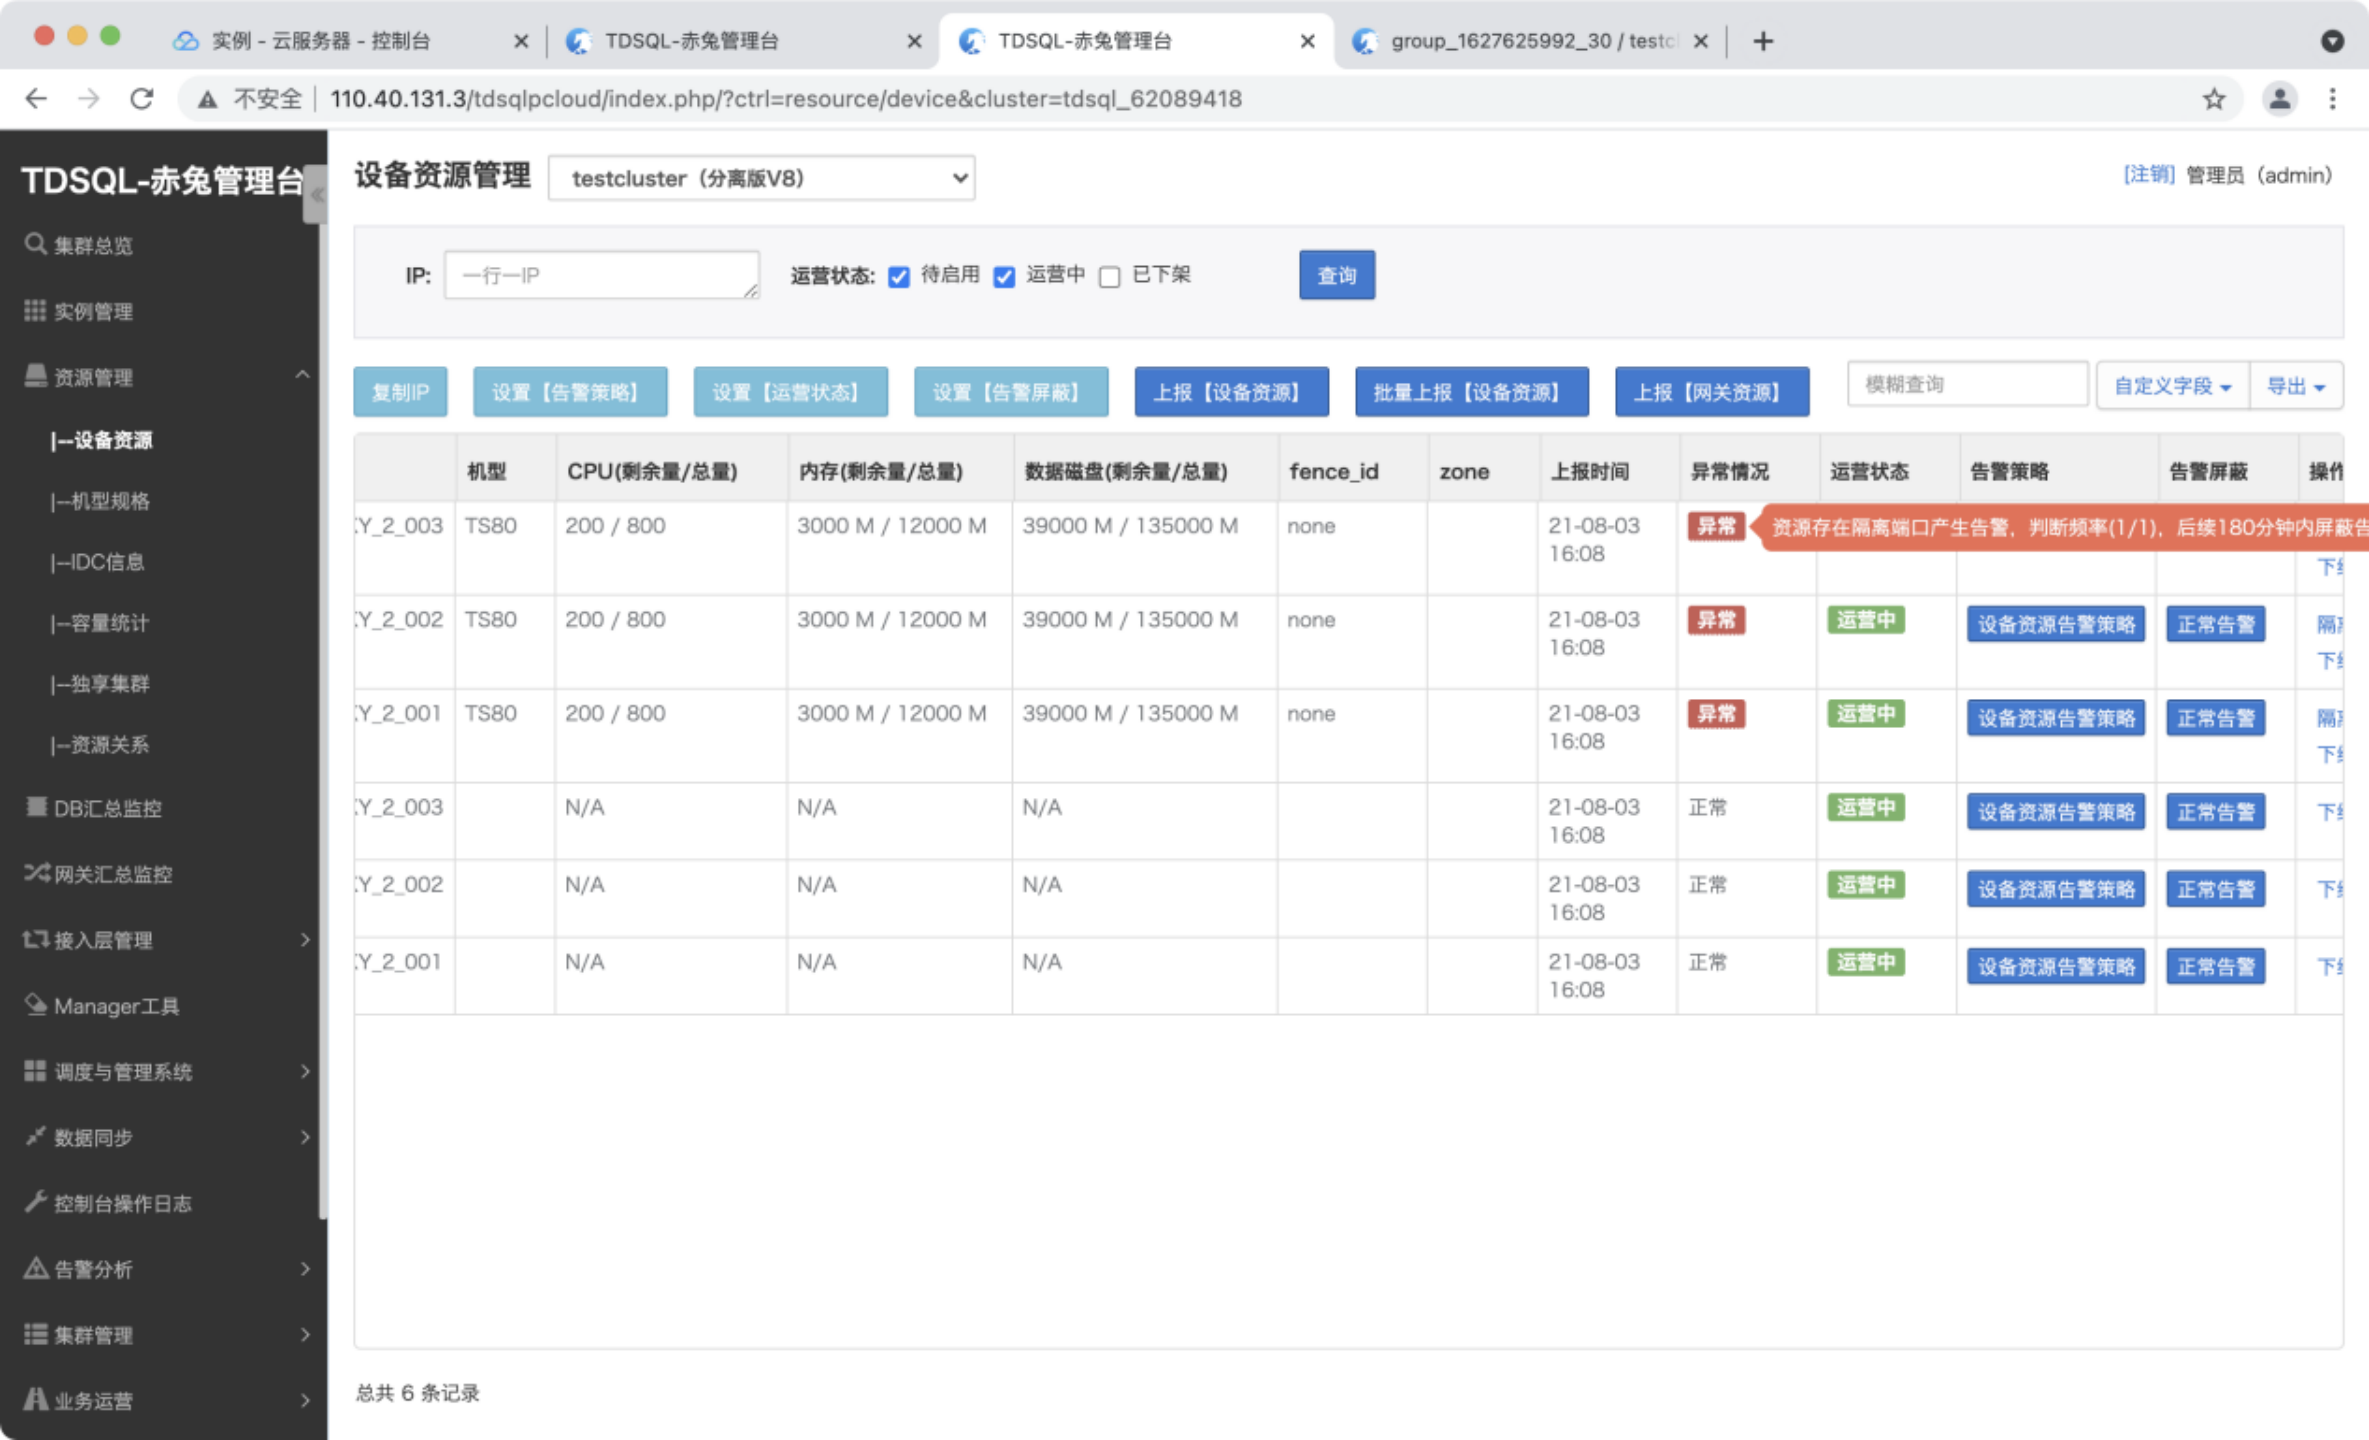Select 机型规格 in the sidebar
Image resolution: width=2369 pixels, height=1440 pixels.
click(100, 501)
